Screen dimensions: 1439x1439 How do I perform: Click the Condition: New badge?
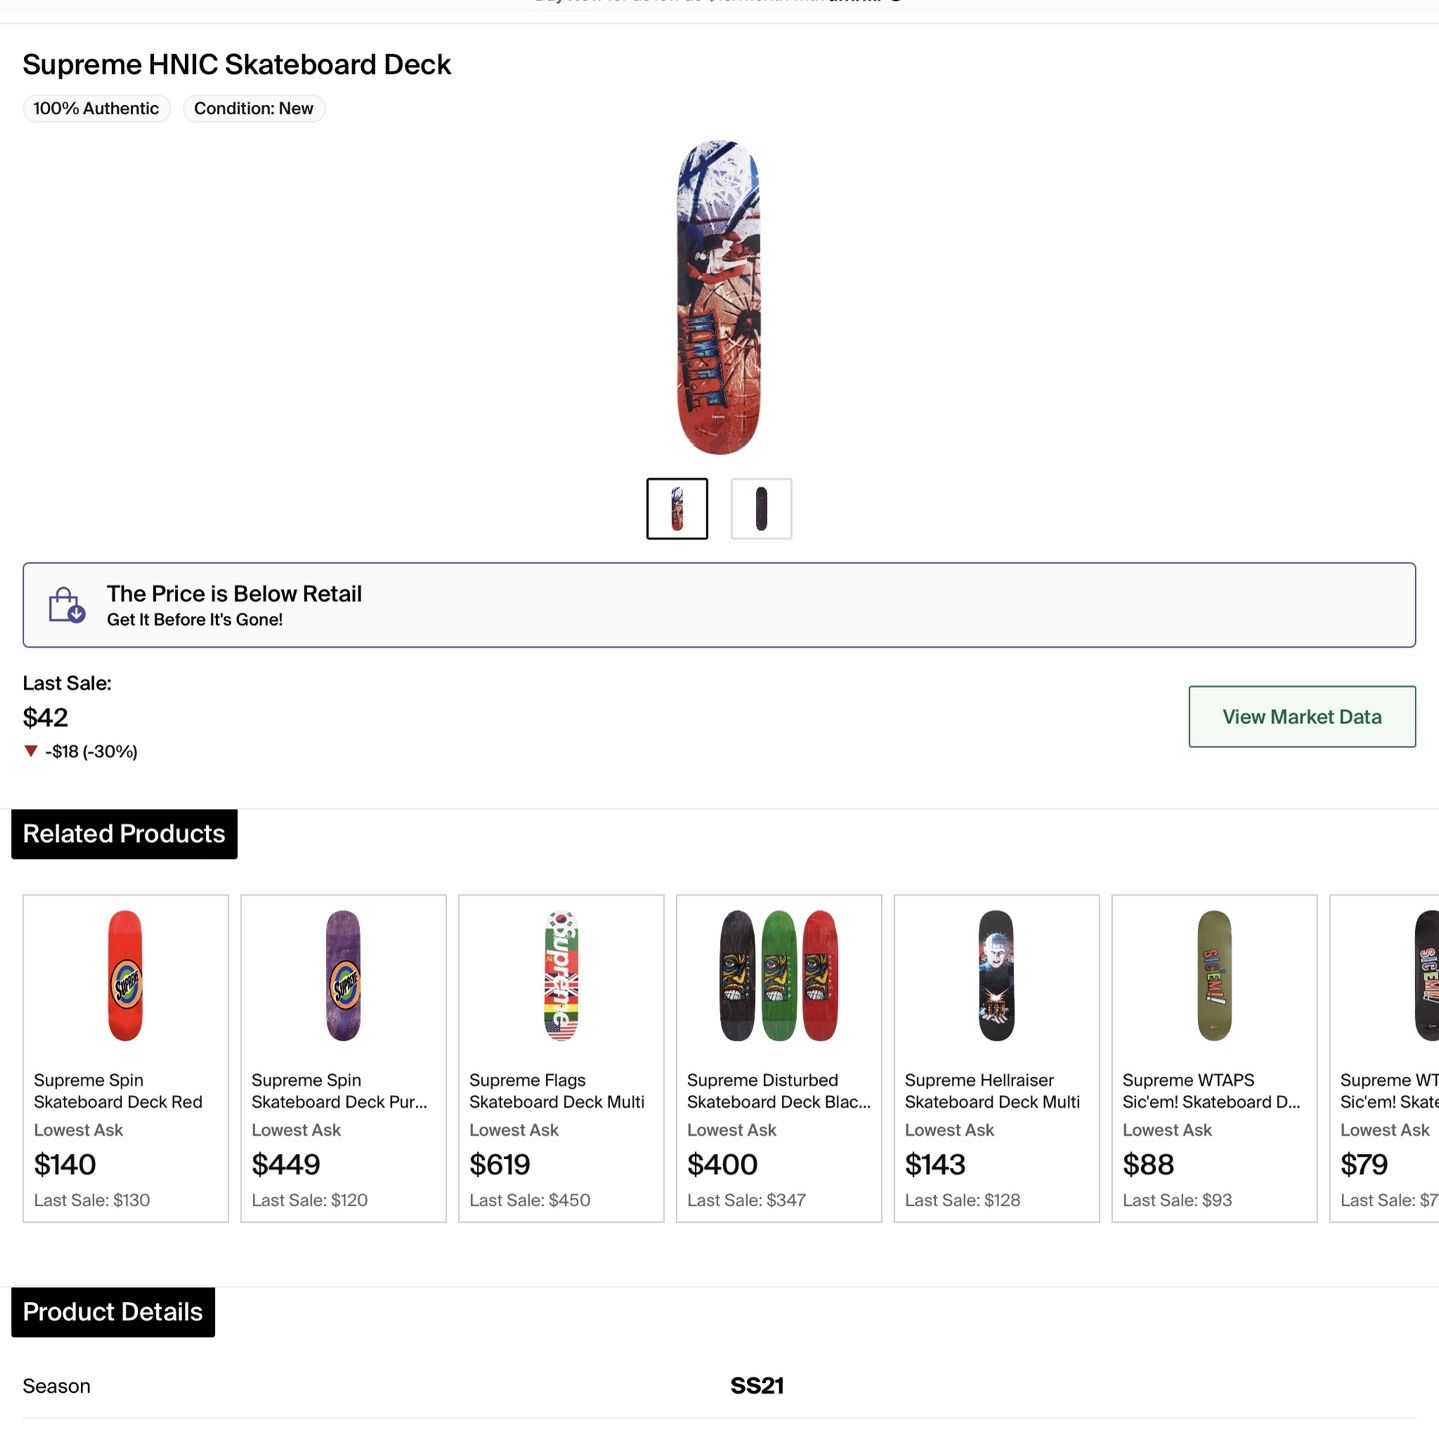(254, 108)
